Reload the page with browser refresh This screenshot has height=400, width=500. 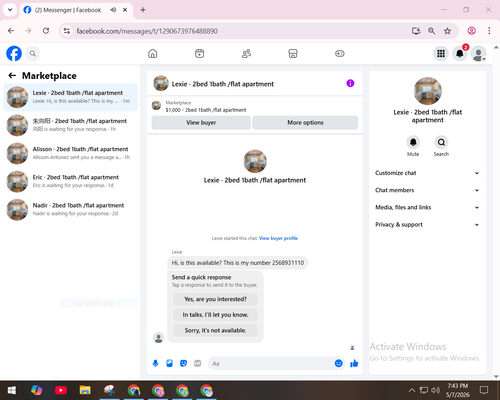point(46,31)
